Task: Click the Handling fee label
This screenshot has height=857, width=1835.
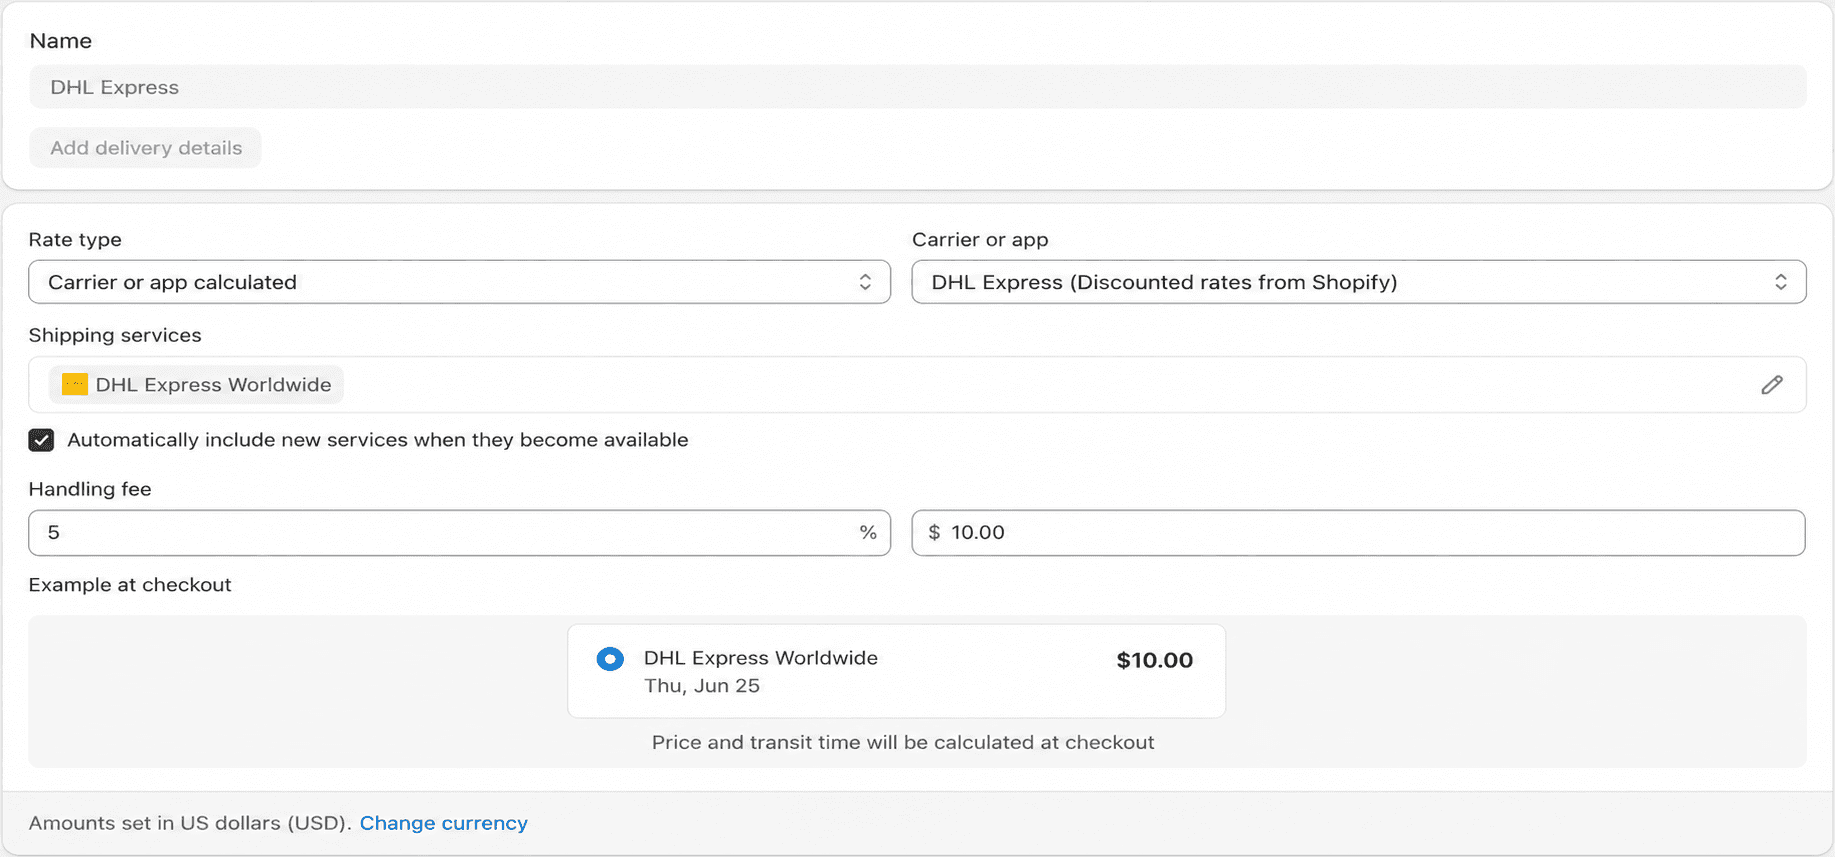Action: pyautogui.click(x=90, y=489)
